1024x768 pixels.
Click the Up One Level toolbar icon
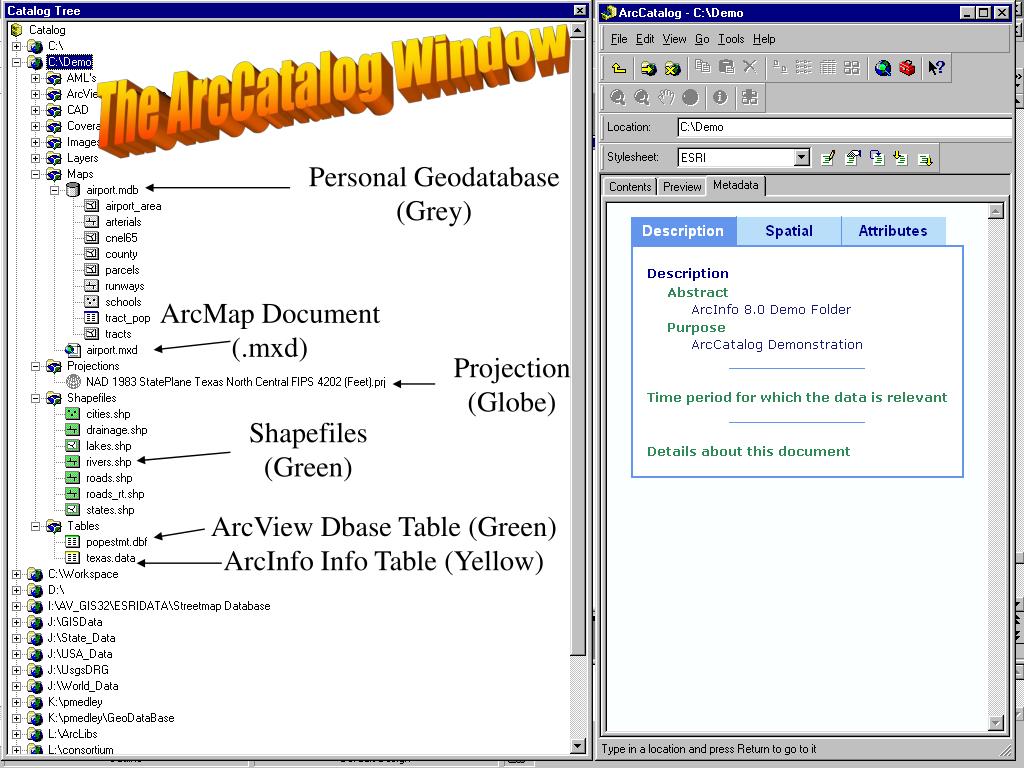click(x=618, y=68)
